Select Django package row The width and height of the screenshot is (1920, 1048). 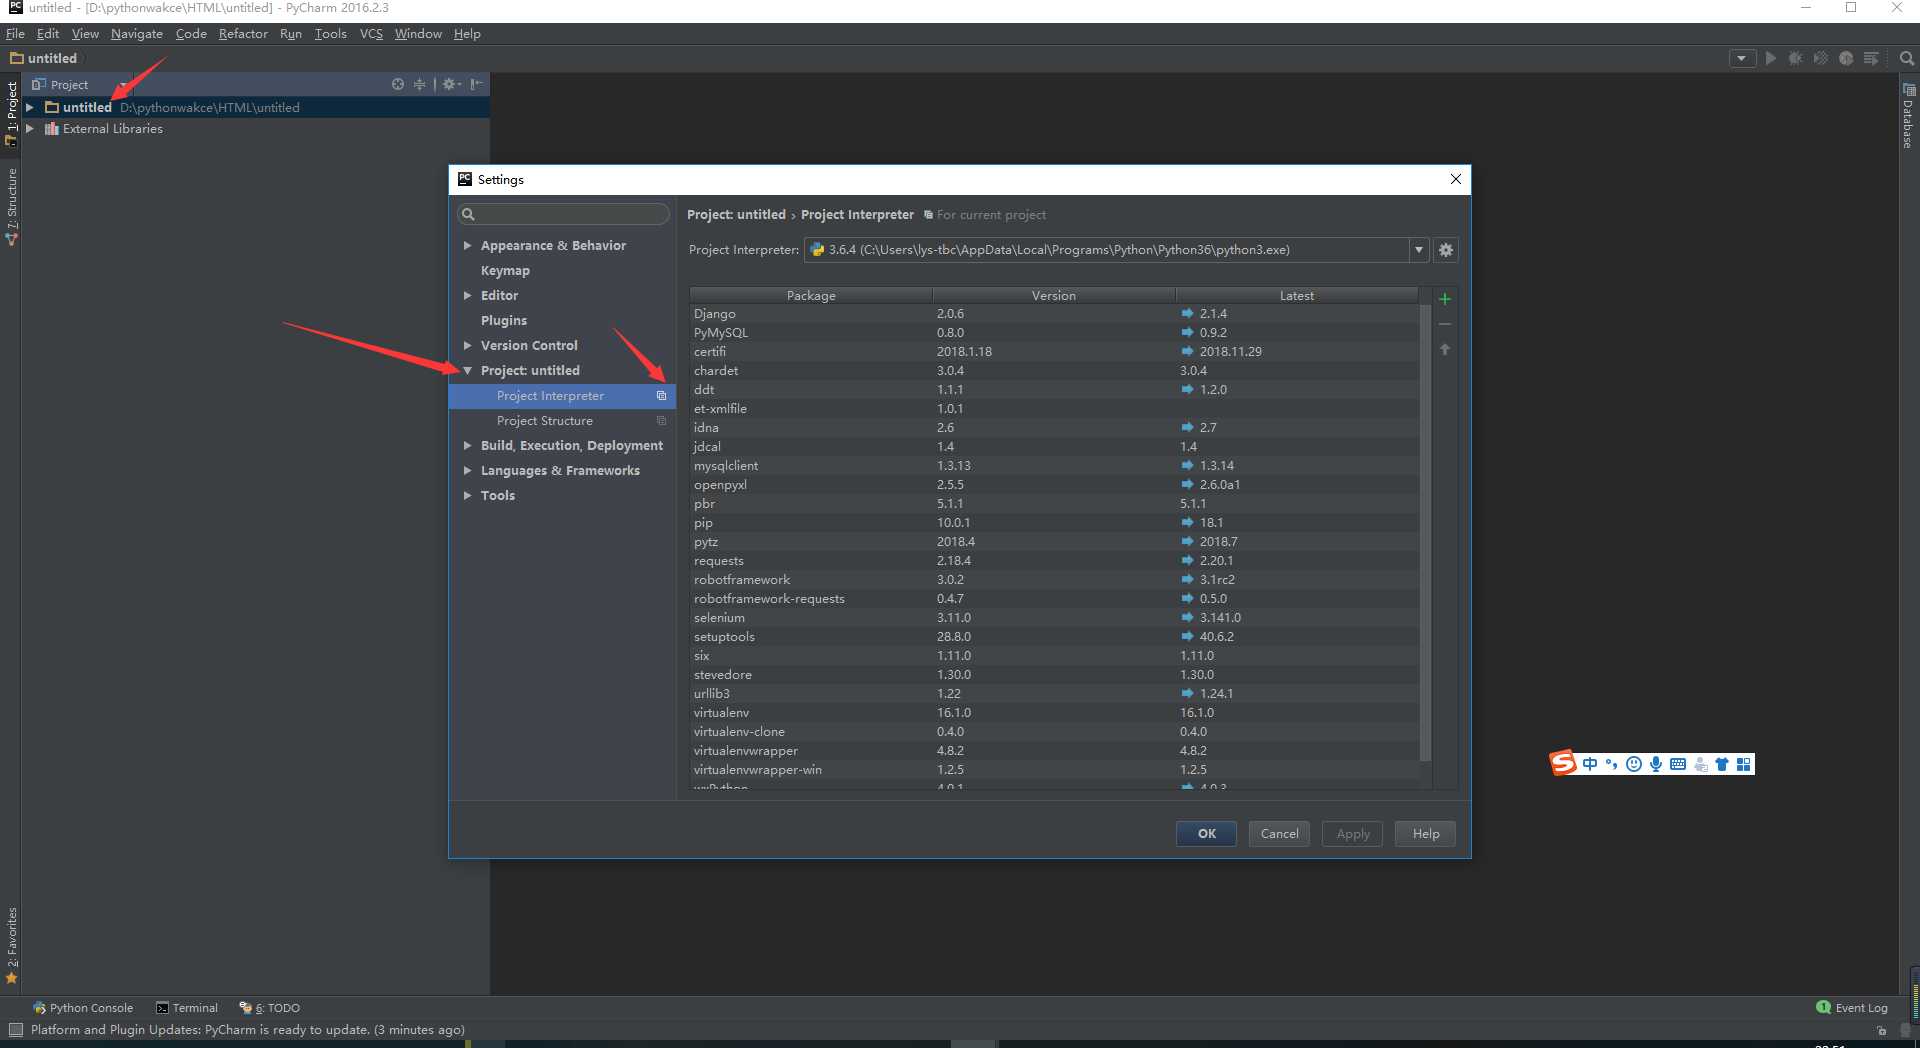click(1054, 314)
